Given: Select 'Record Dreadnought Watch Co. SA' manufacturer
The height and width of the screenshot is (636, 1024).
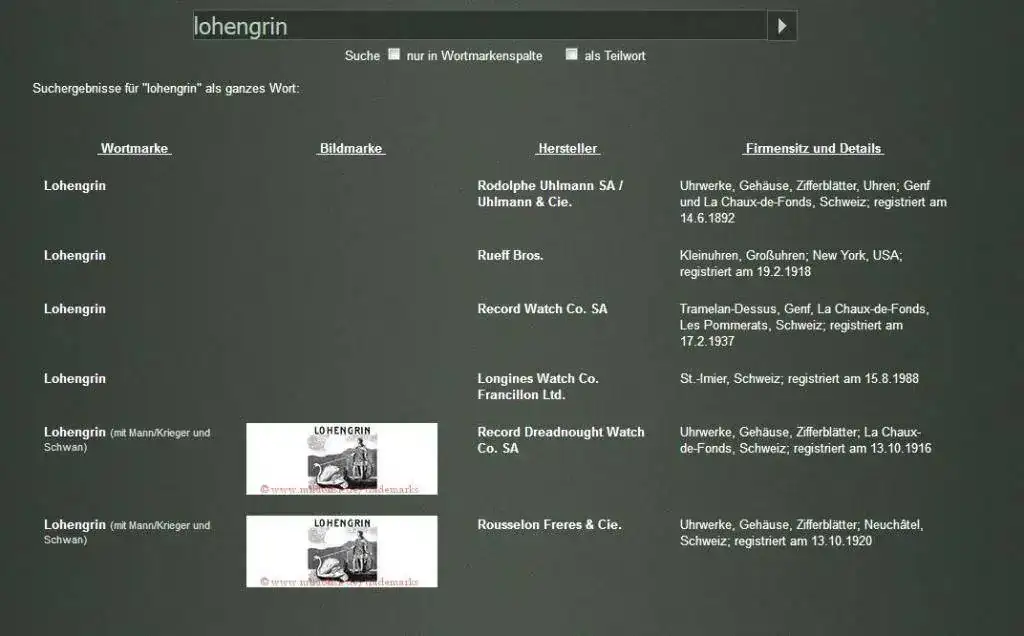Looking at the screenshot, I should 560,439.
